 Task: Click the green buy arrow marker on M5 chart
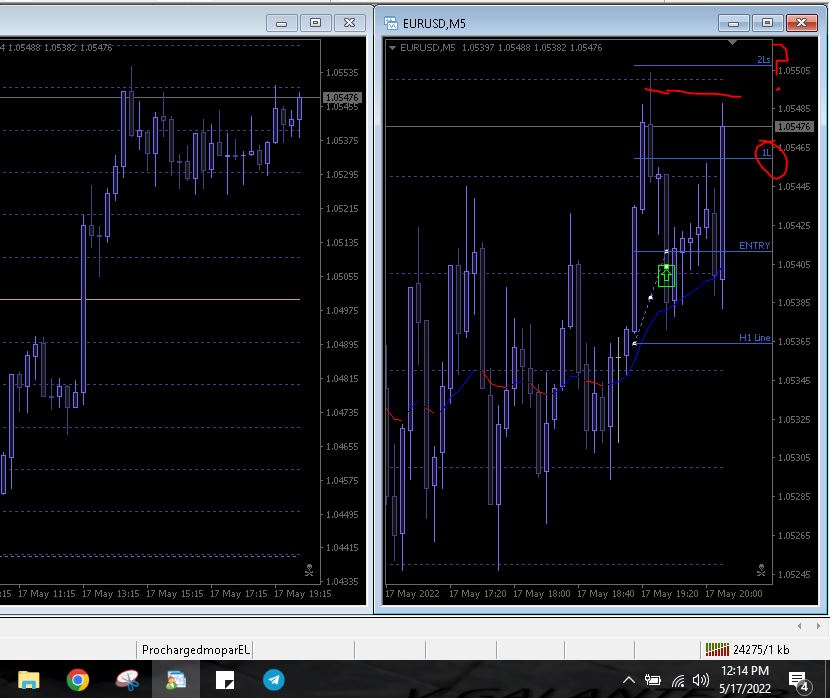tap(666, 276)
